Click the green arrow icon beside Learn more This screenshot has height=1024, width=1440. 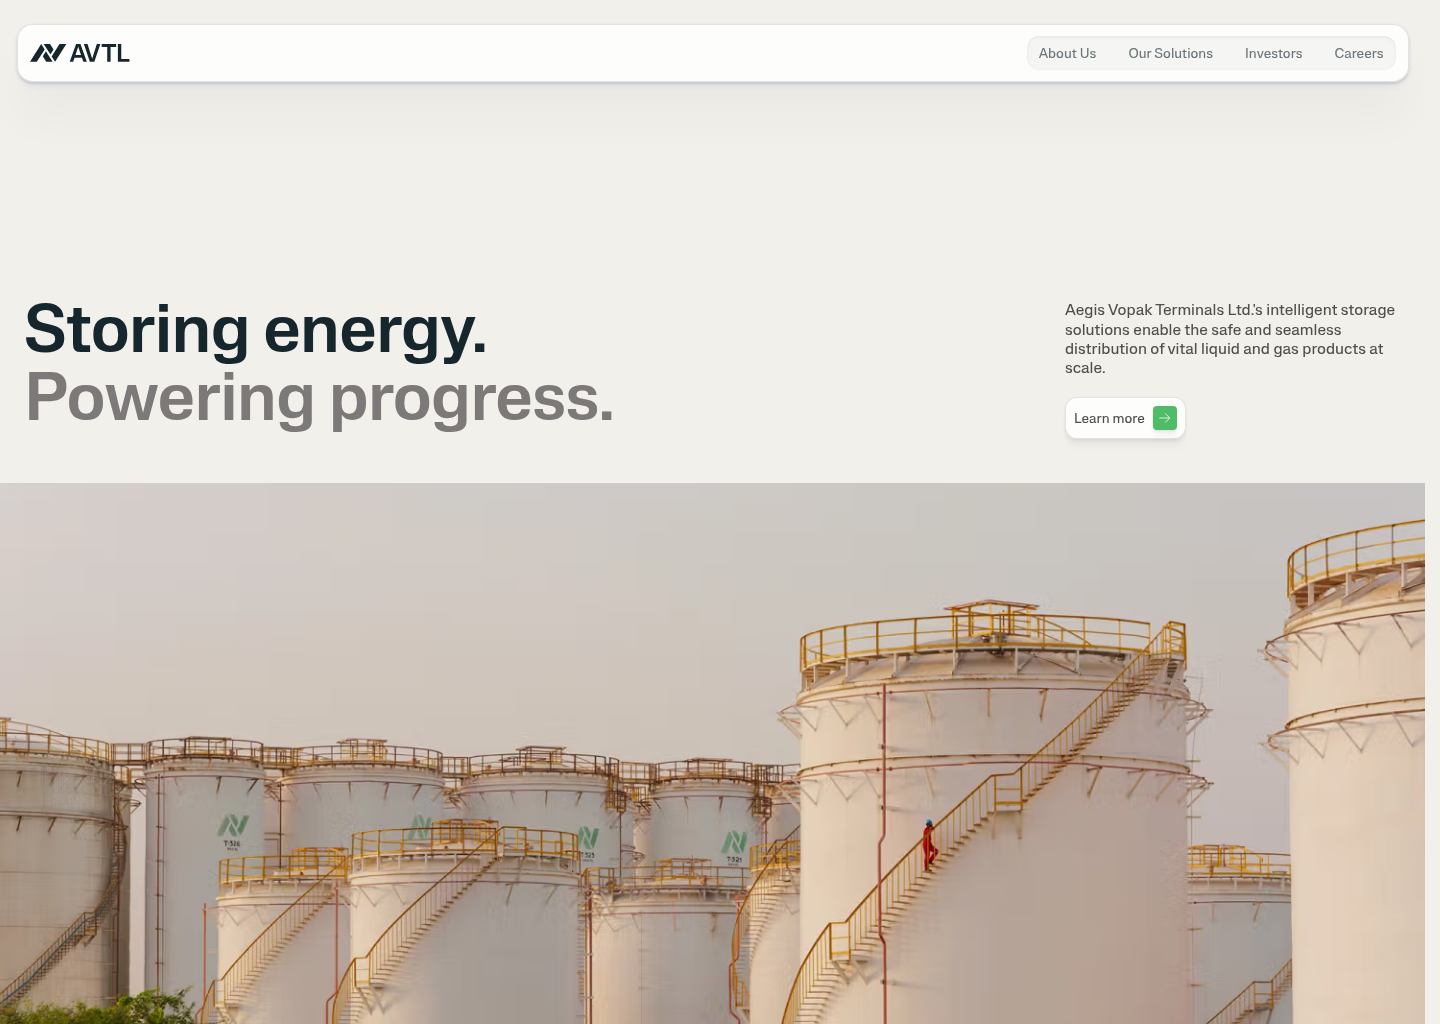pyautogui.click(x=1165, y=418)
